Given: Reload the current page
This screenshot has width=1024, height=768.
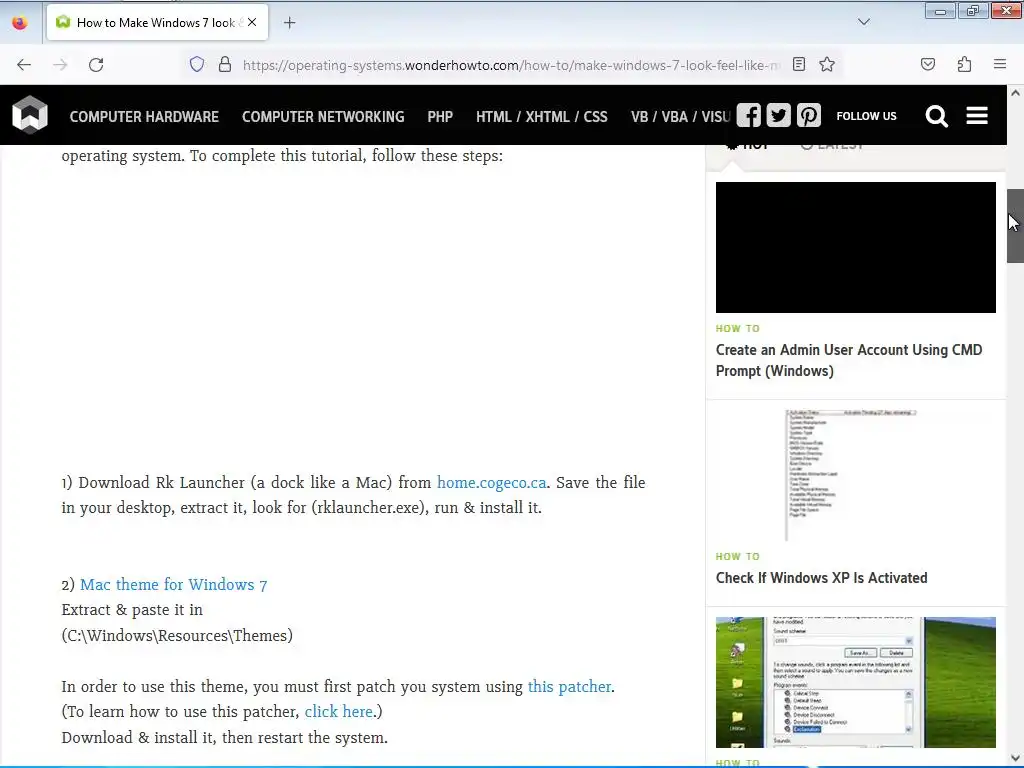Looking at the screenshot, I should point(96,65).
